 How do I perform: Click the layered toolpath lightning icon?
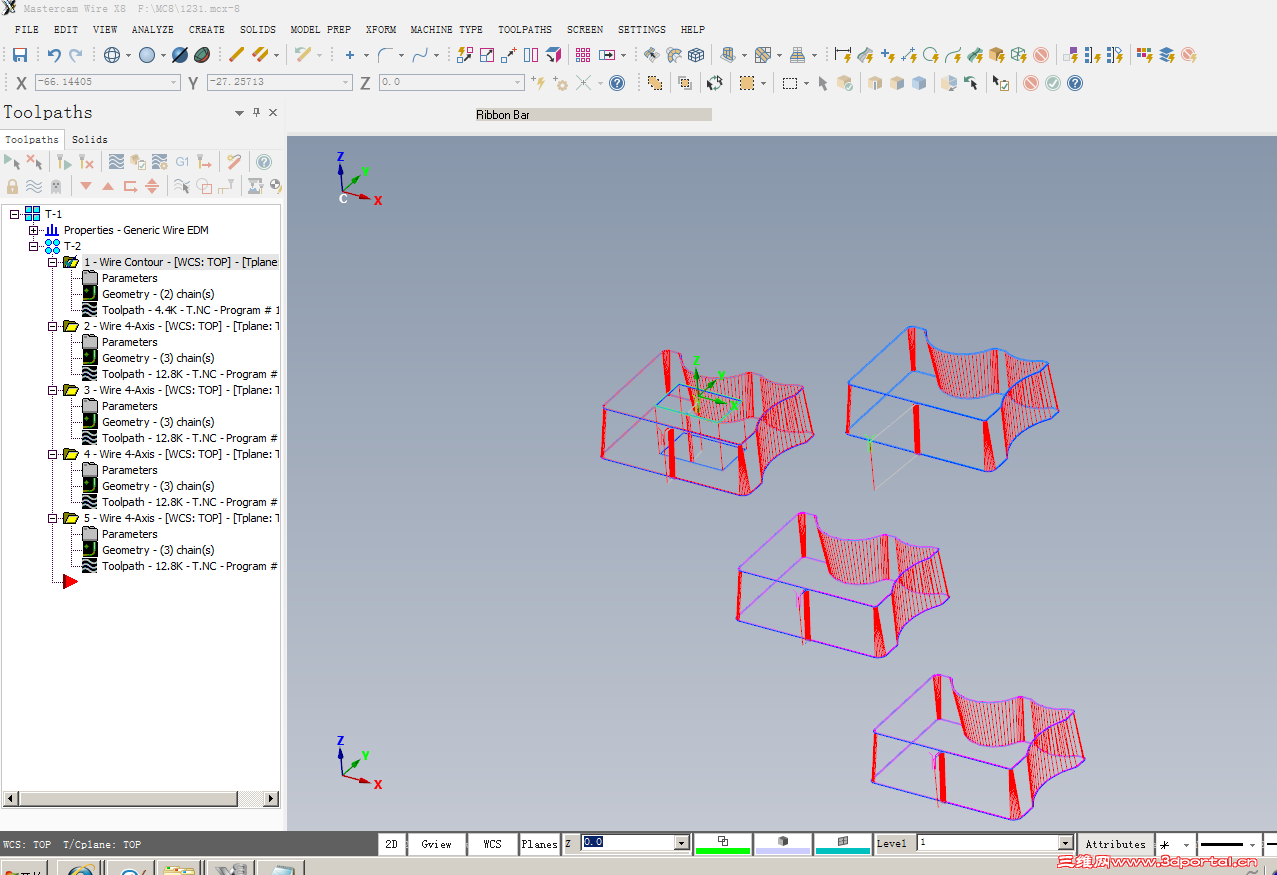(x=1167, y=55)
